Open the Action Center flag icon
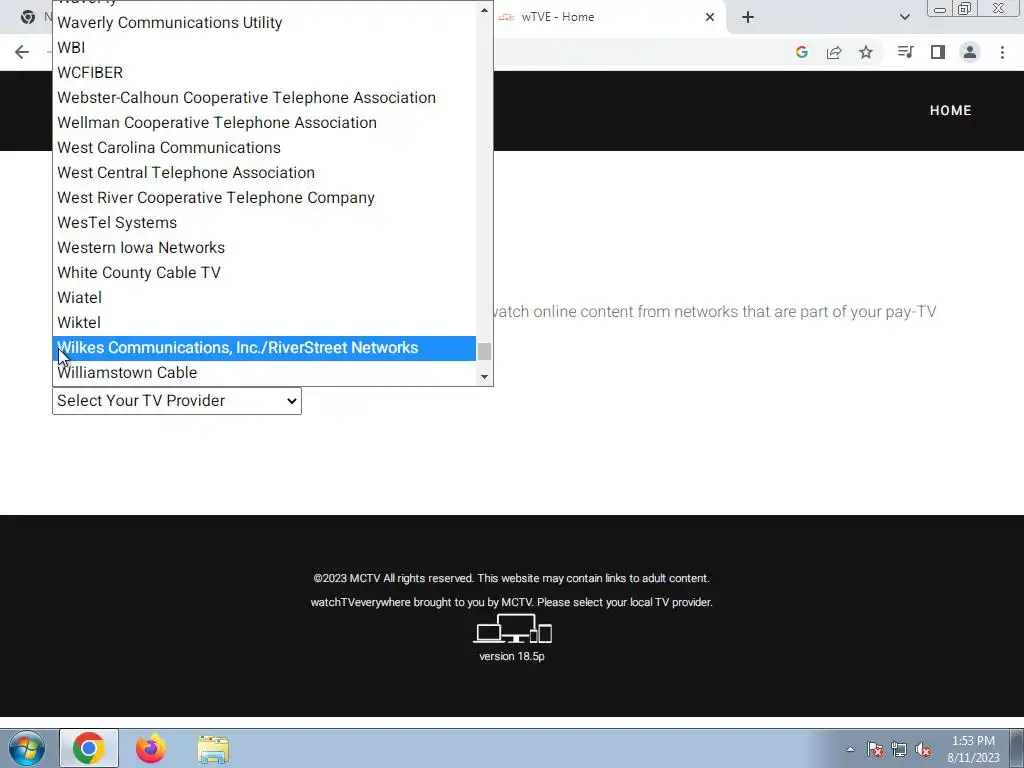The height and width of the screenshot is (768, 1024). (875, 749)
